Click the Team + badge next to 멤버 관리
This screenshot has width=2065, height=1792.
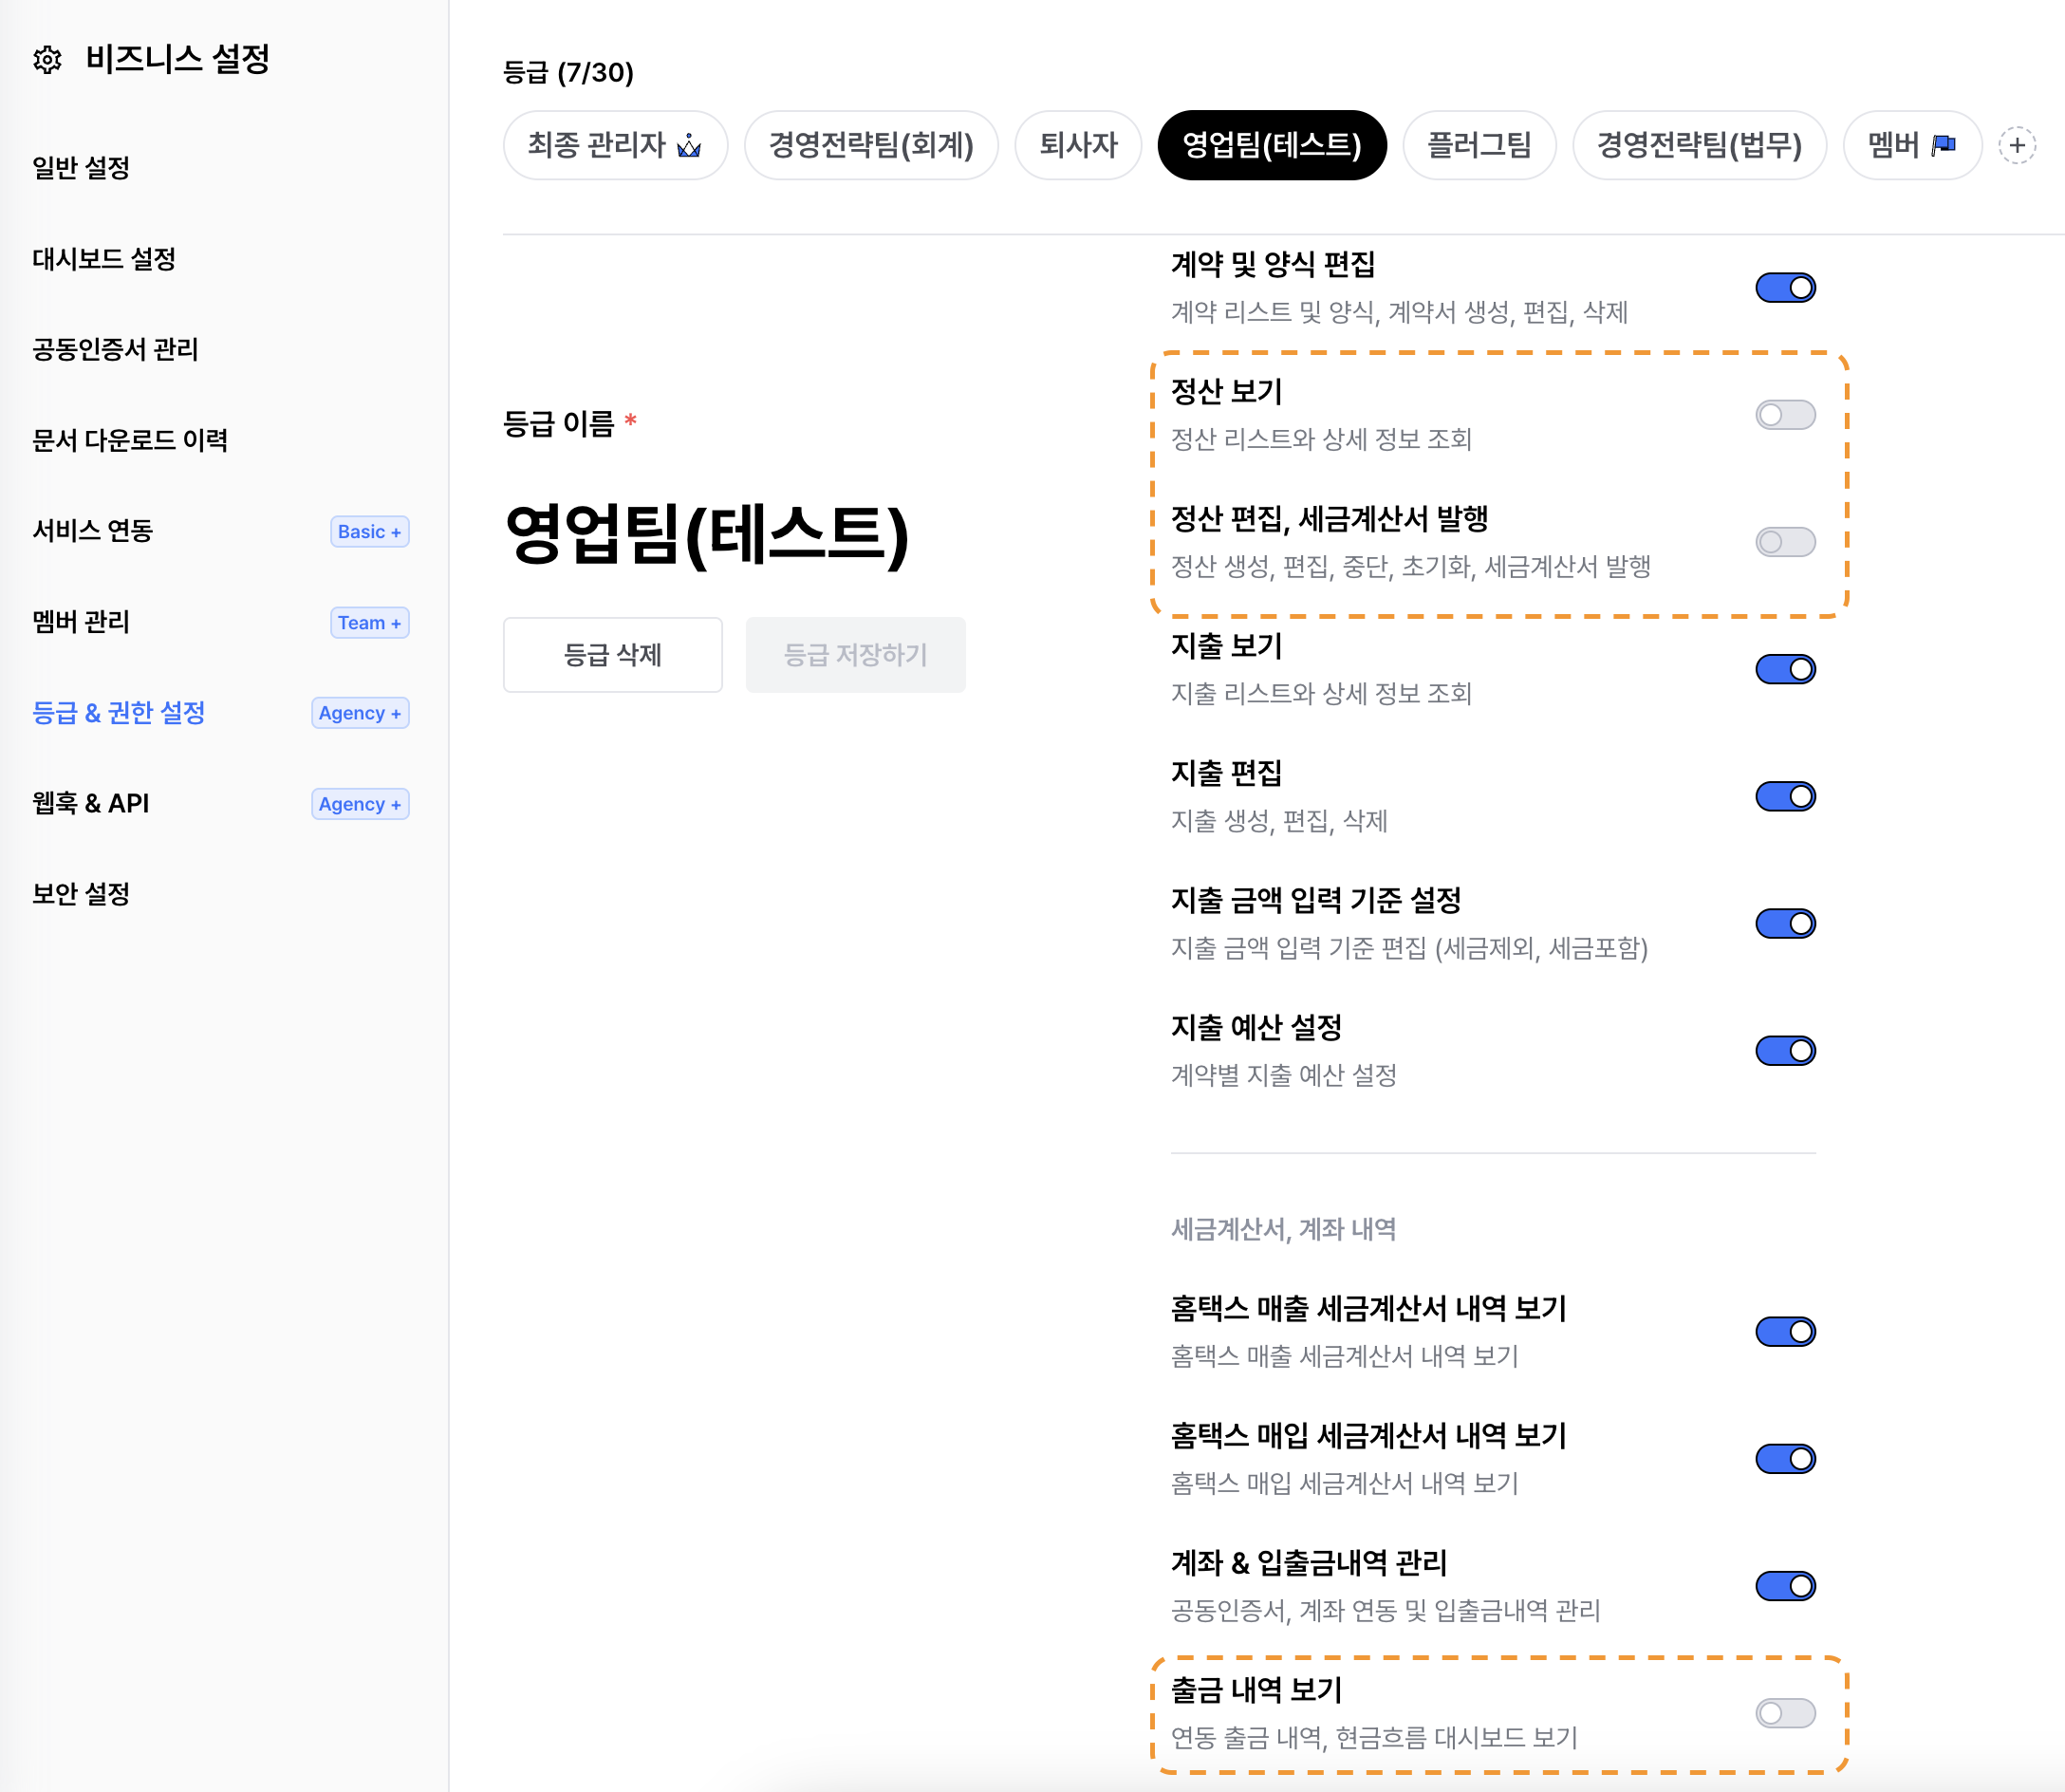pyautogui.click(x=369, y=623)
